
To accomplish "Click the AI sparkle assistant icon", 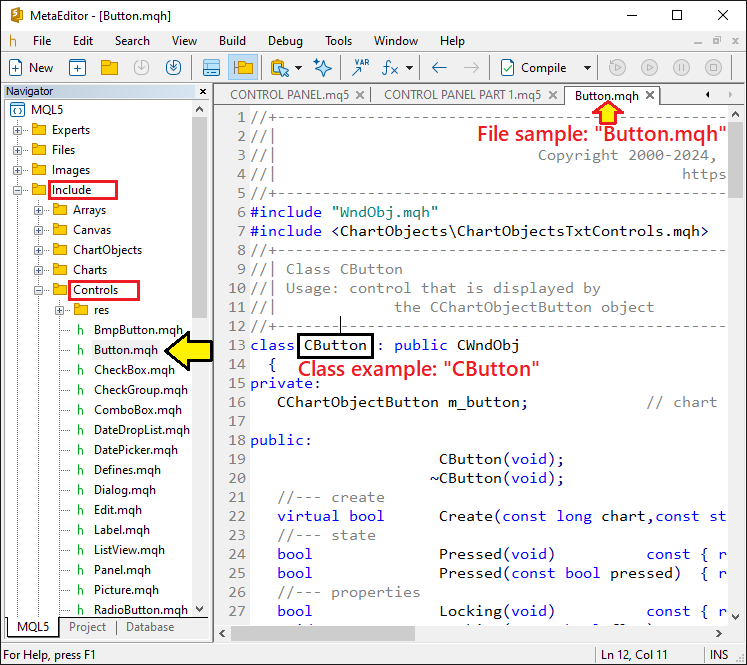I will pyautogui.click(x=323, y=68).
